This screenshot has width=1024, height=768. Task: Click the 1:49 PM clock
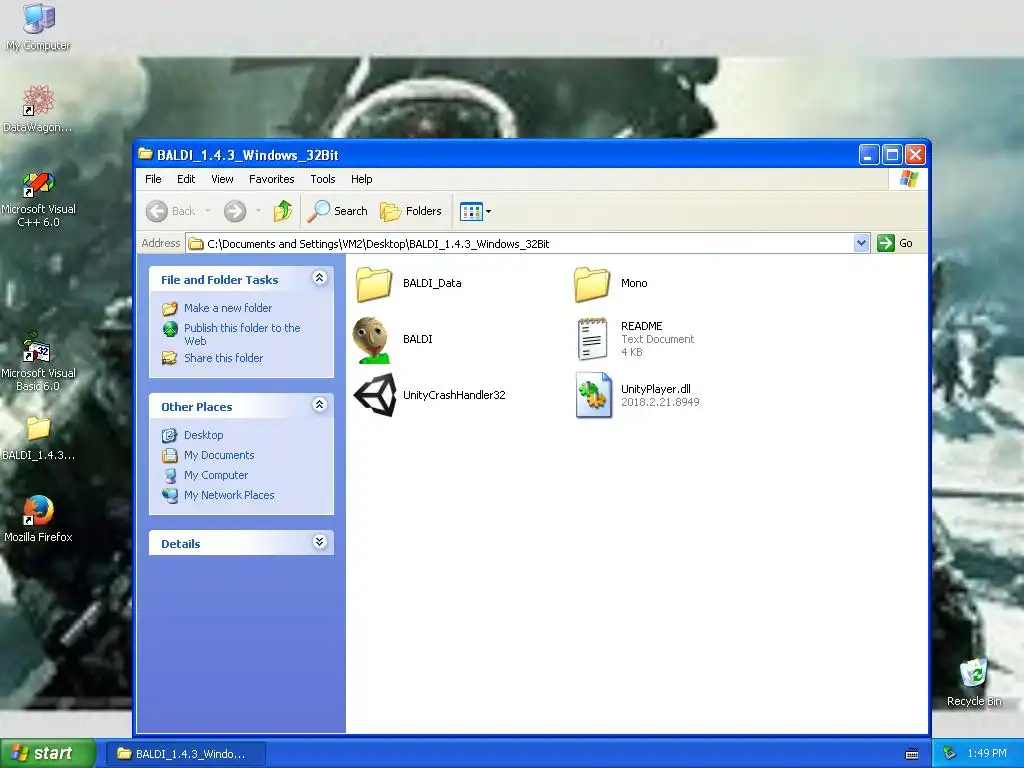[x=987, y=754]
